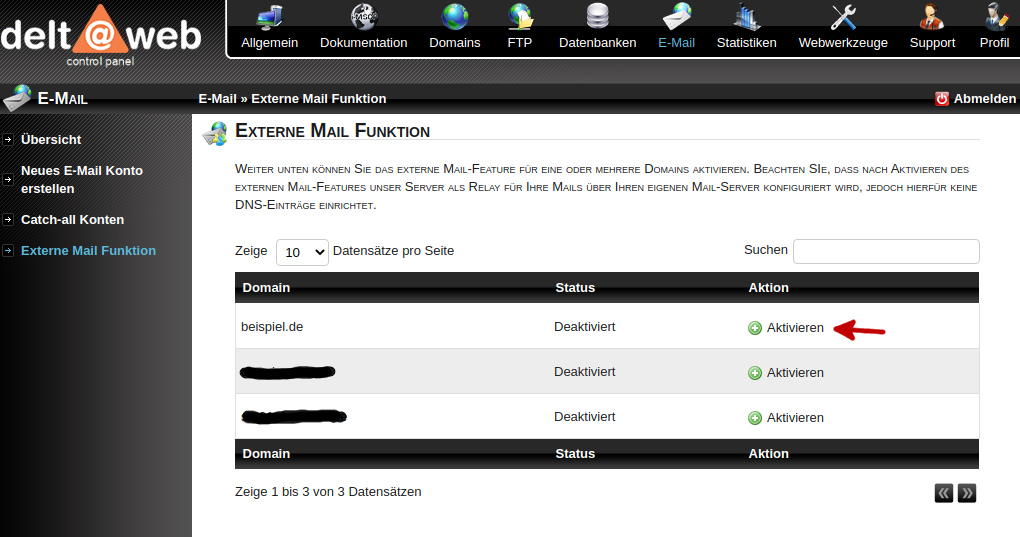This screenshot has width=1020, height=537.
Task: Expand the records per page dropdown
Action: (302, 252)
